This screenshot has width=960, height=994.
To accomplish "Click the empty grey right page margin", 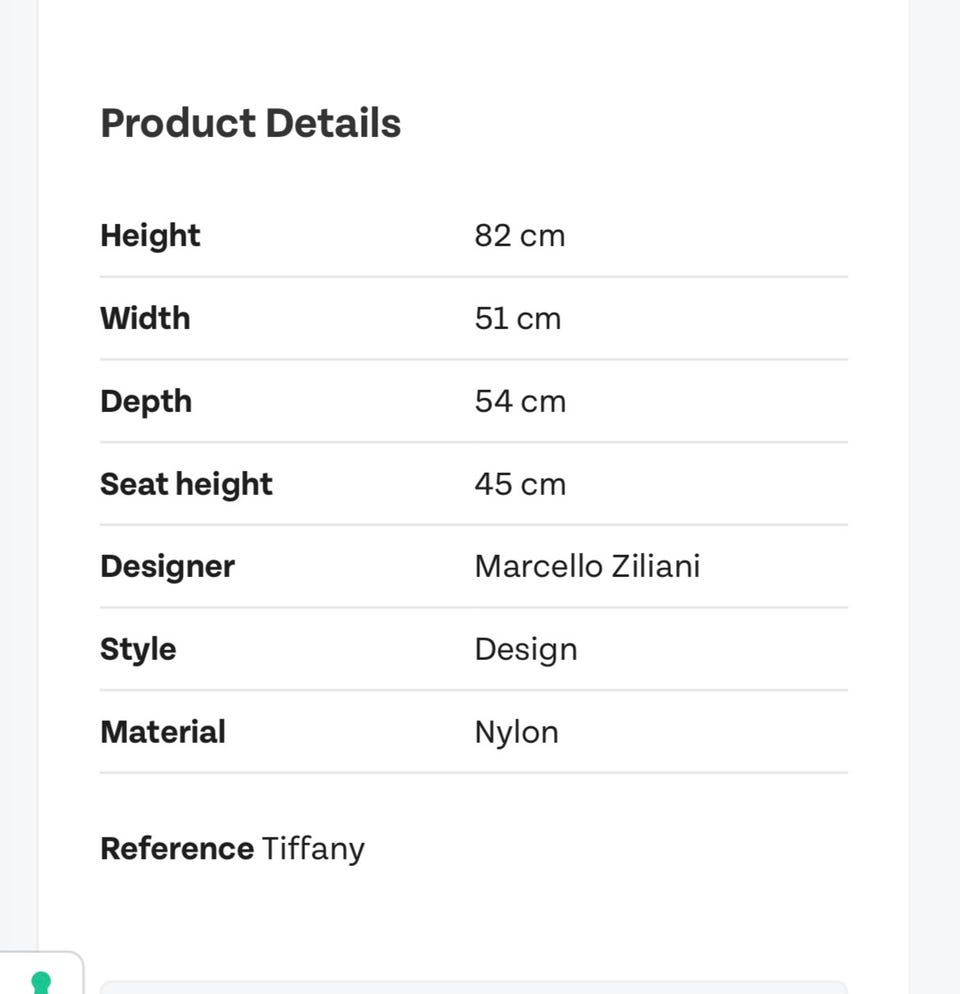I will [935, 500].
